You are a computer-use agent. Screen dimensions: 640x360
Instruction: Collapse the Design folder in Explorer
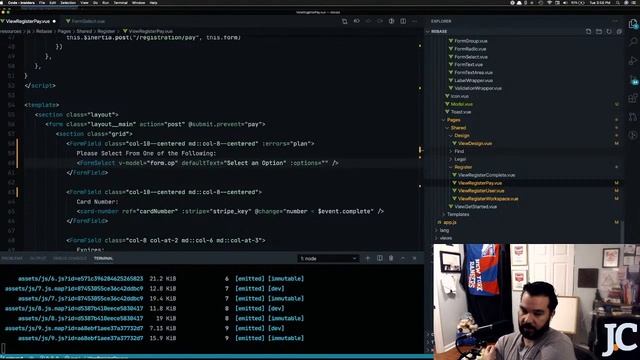(x=462, y=136)
